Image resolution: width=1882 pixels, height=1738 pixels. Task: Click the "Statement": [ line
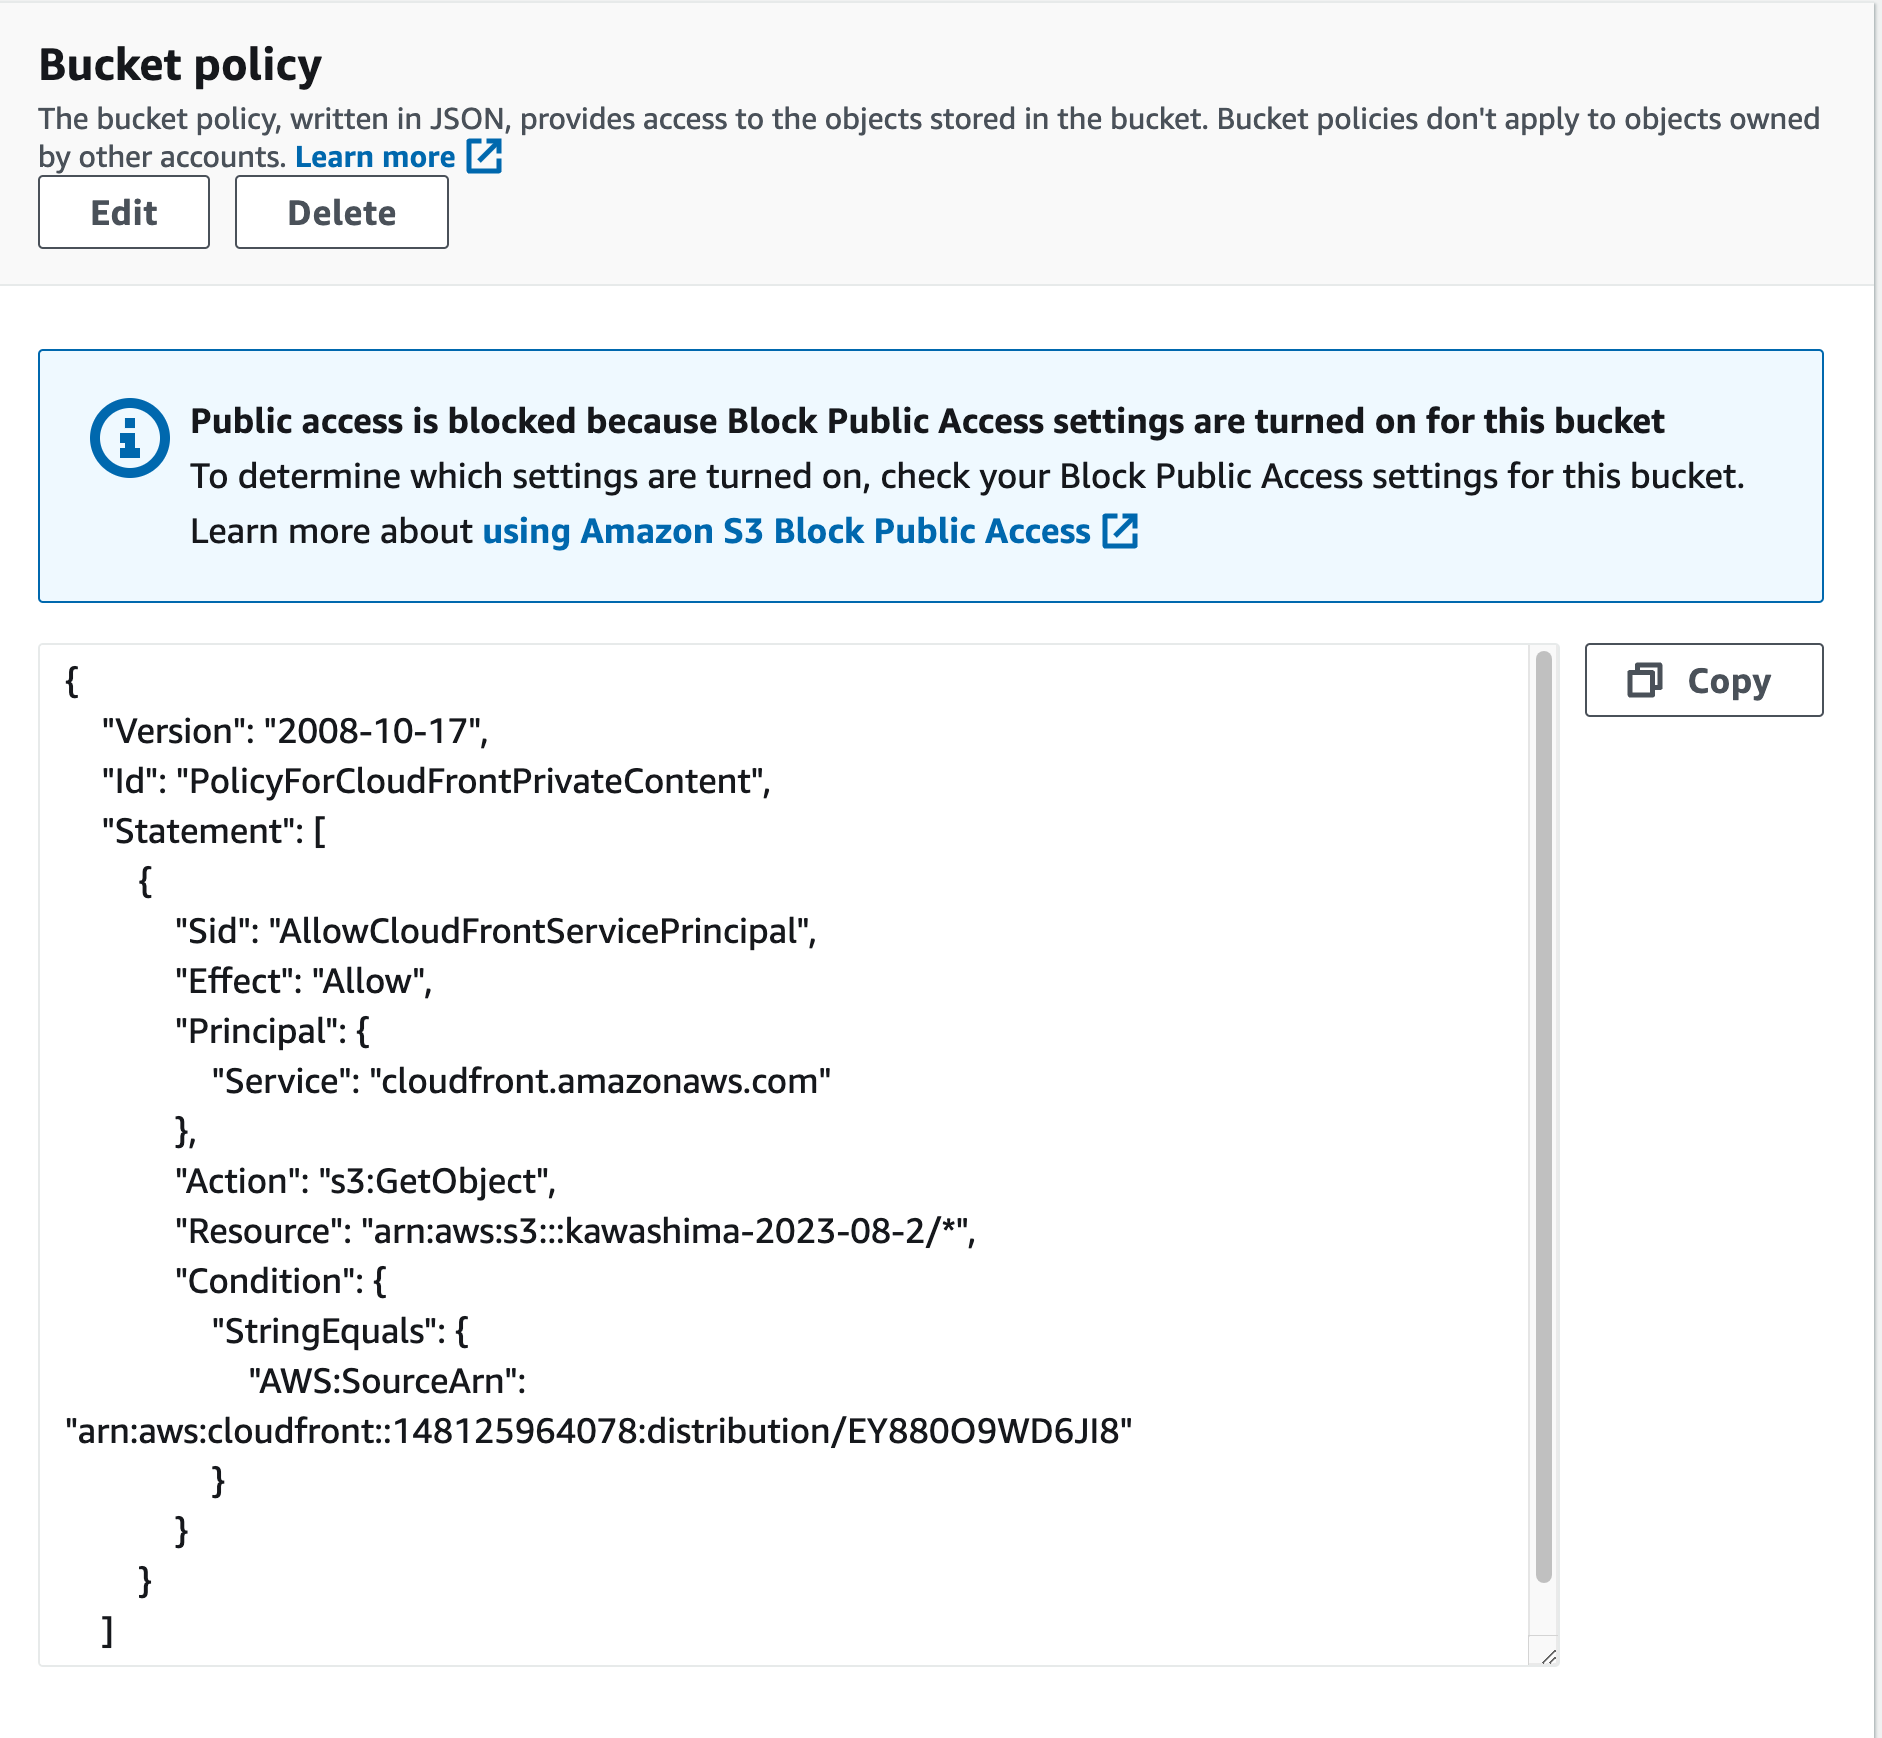(x=214, y=831)
